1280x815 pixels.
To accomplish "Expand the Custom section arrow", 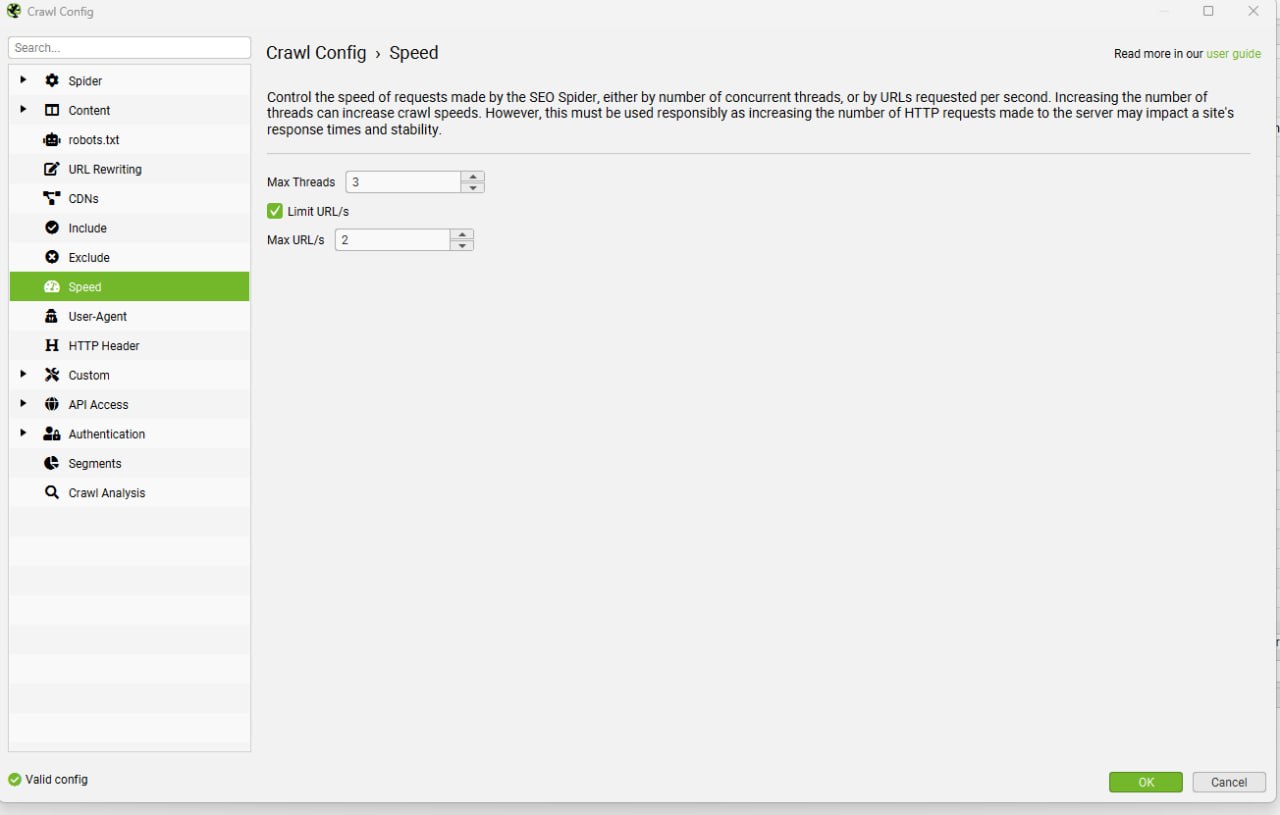I will point(23,374).
